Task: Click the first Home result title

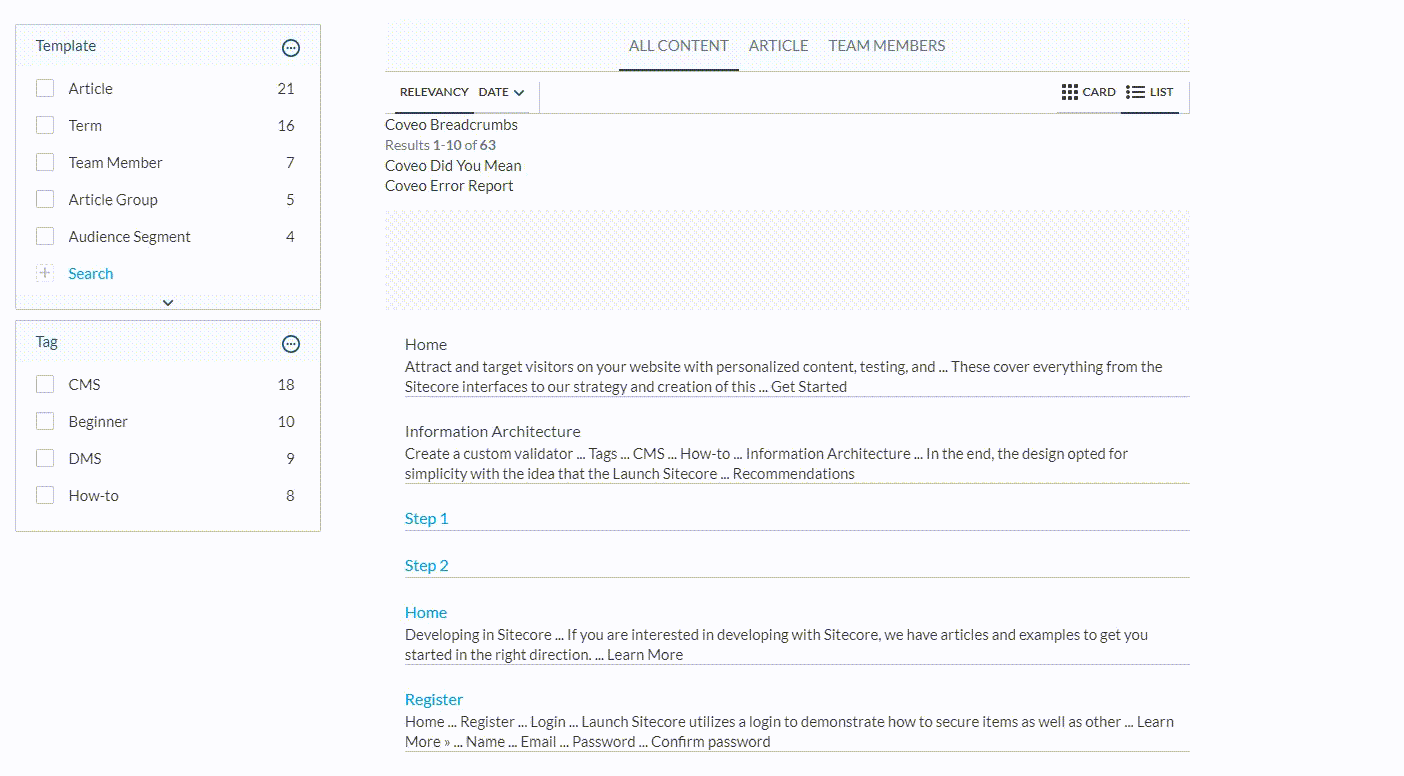Action: pyautogui.click(x=426, y=344)
